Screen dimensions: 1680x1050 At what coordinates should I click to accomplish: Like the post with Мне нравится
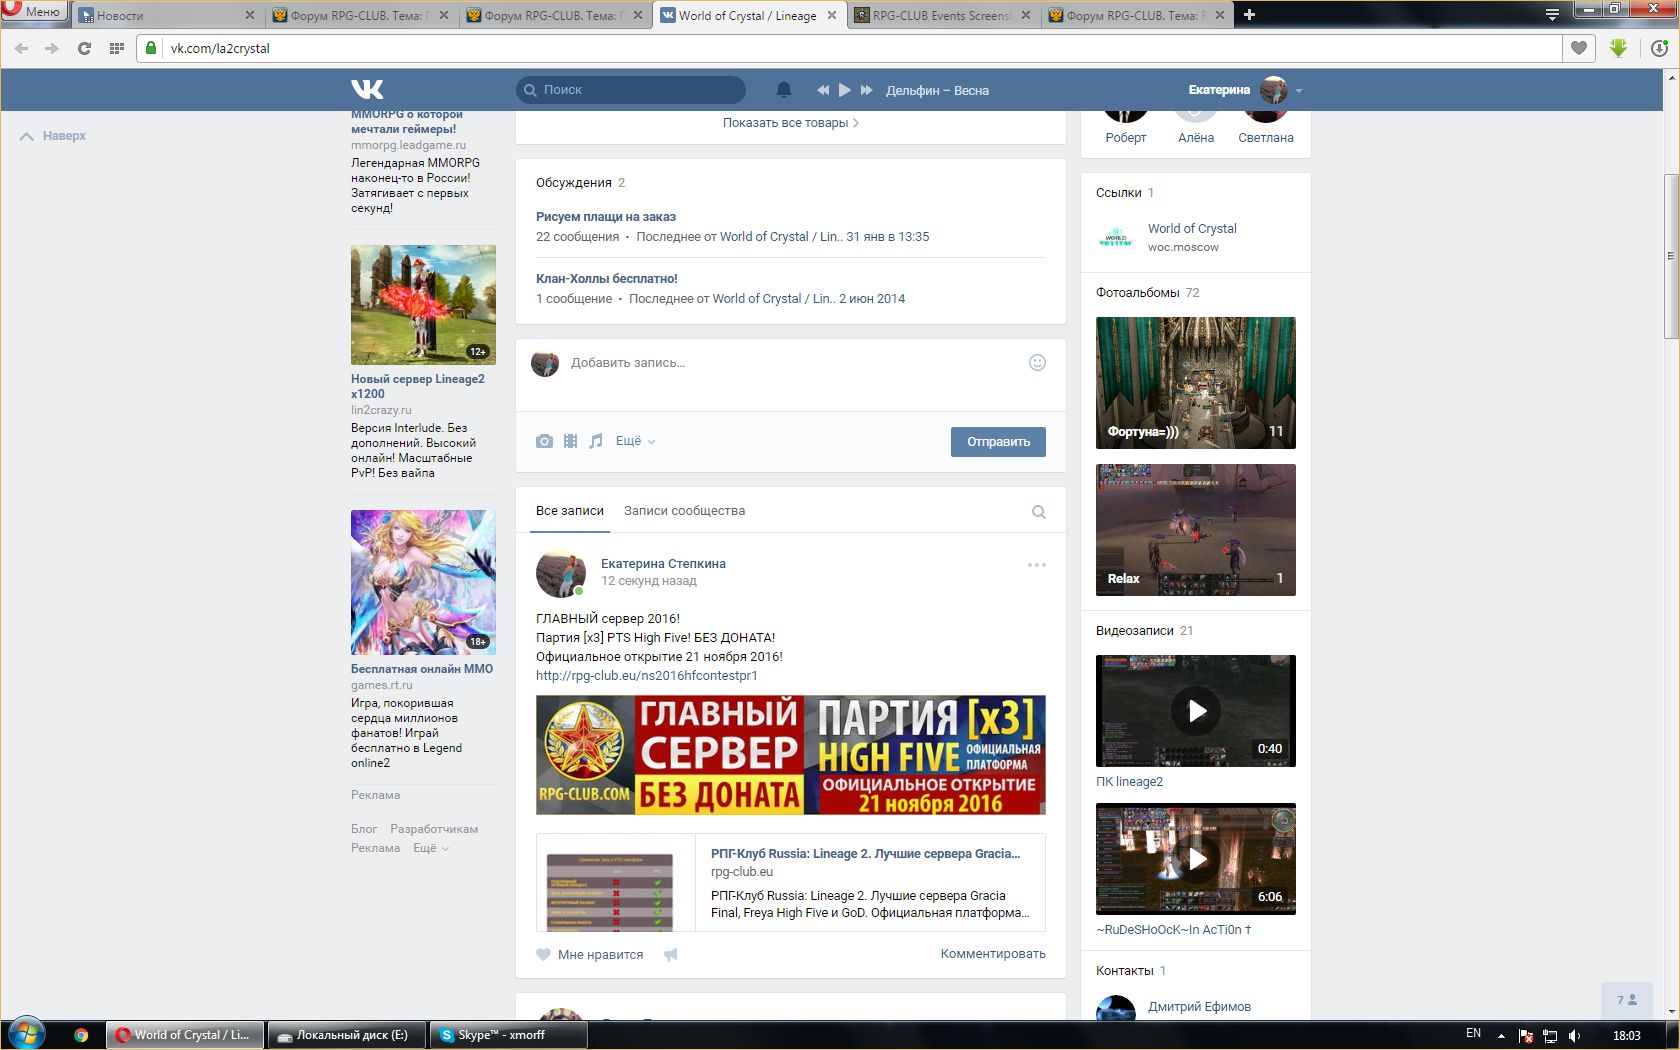(590, 955)
